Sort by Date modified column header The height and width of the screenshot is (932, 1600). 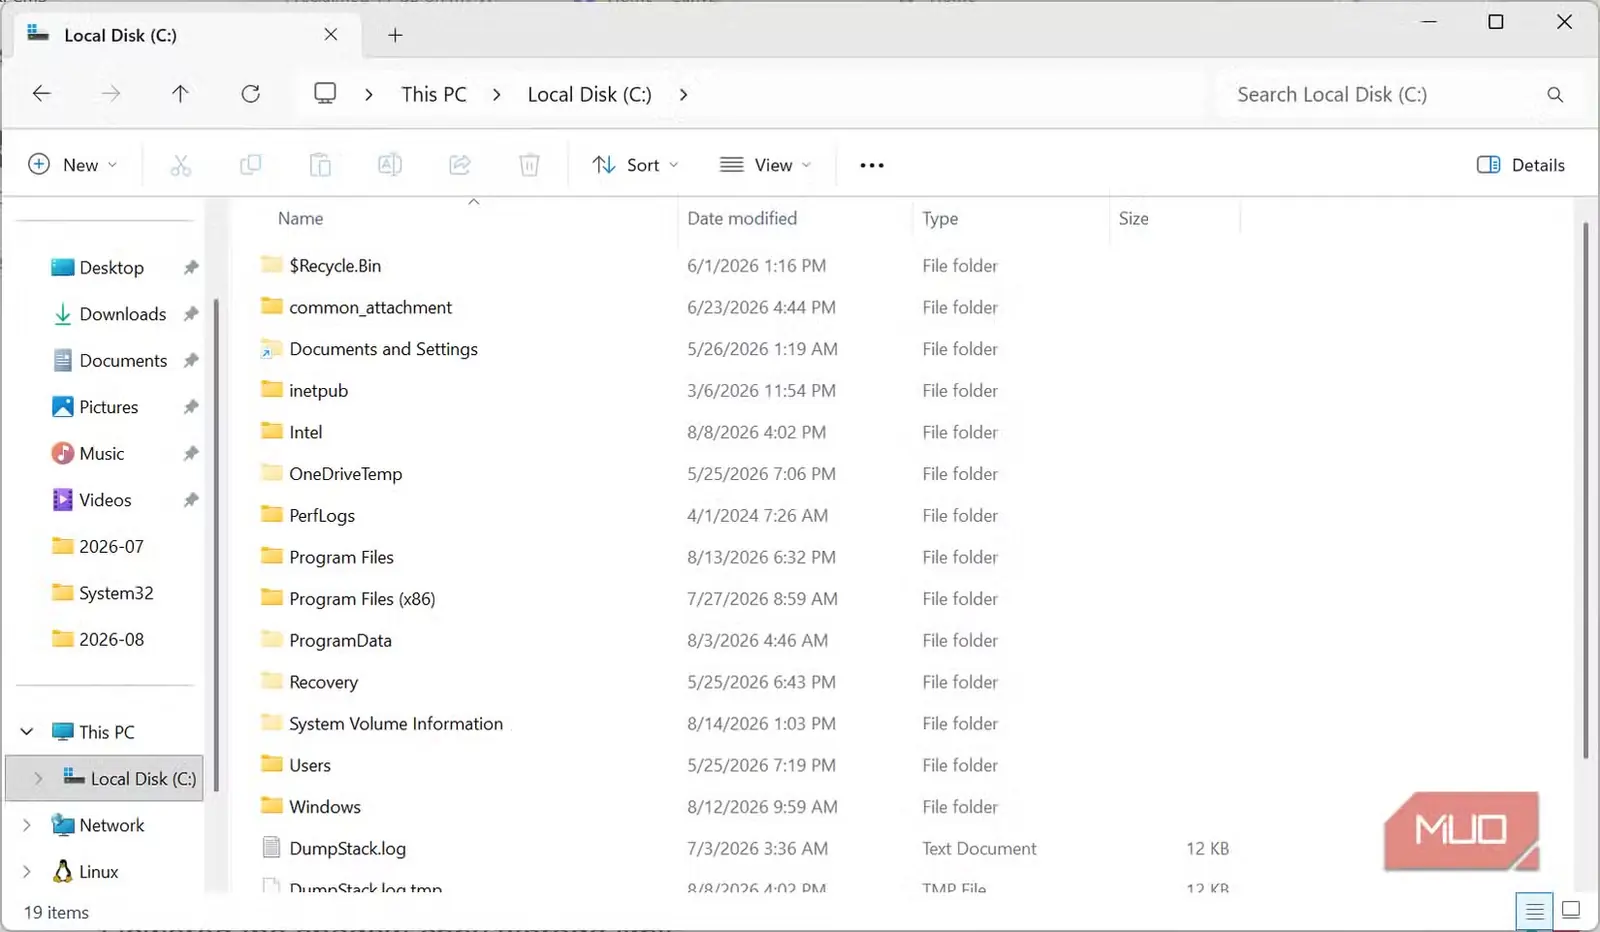click(x=742, y=218)
